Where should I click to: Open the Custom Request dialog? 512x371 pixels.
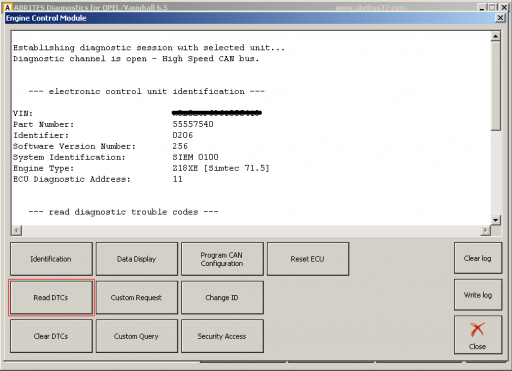coord(137,298)
